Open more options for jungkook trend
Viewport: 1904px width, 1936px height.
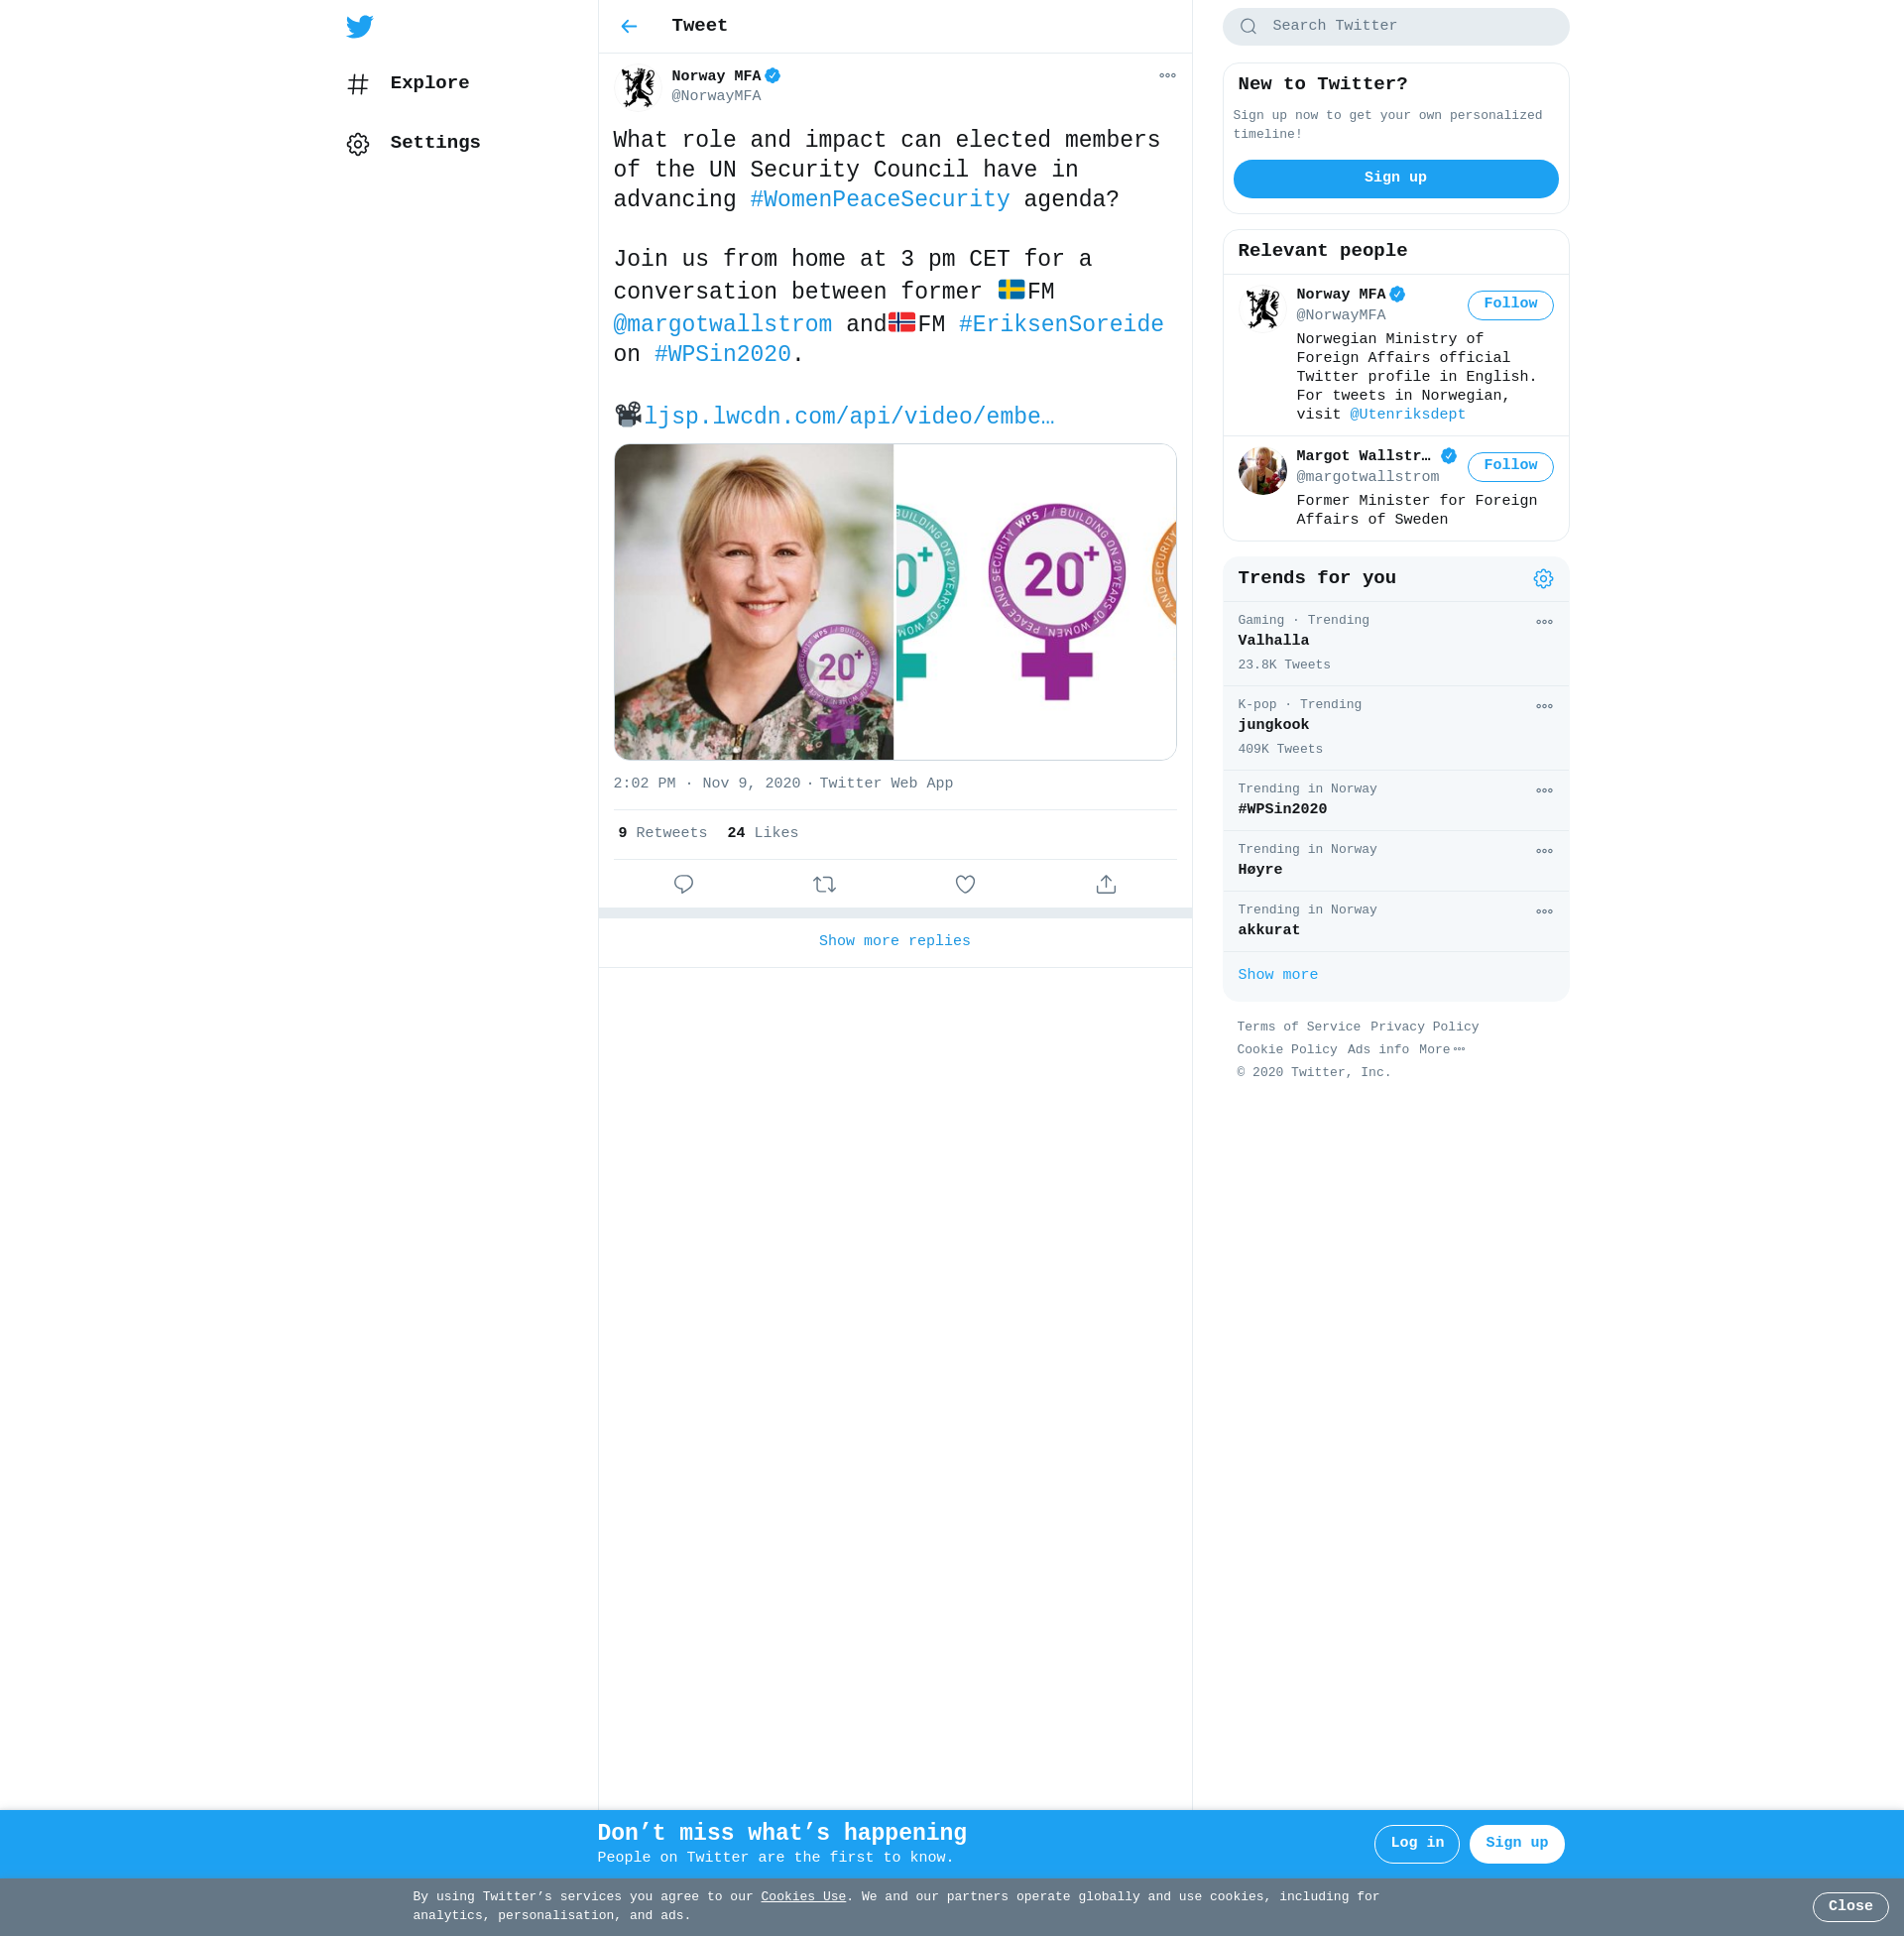tap(1543, 706)
